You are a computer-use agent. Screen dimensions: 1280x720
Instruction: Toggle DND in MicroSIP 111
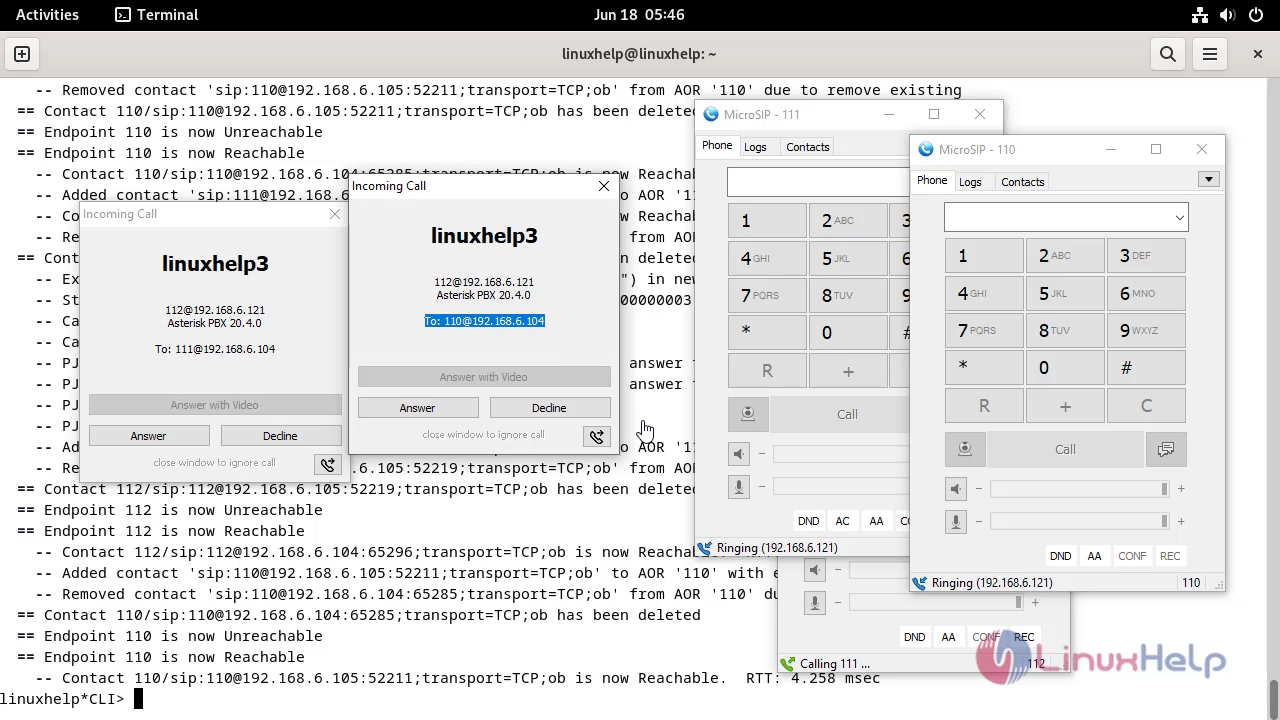(x=808, y=521)
